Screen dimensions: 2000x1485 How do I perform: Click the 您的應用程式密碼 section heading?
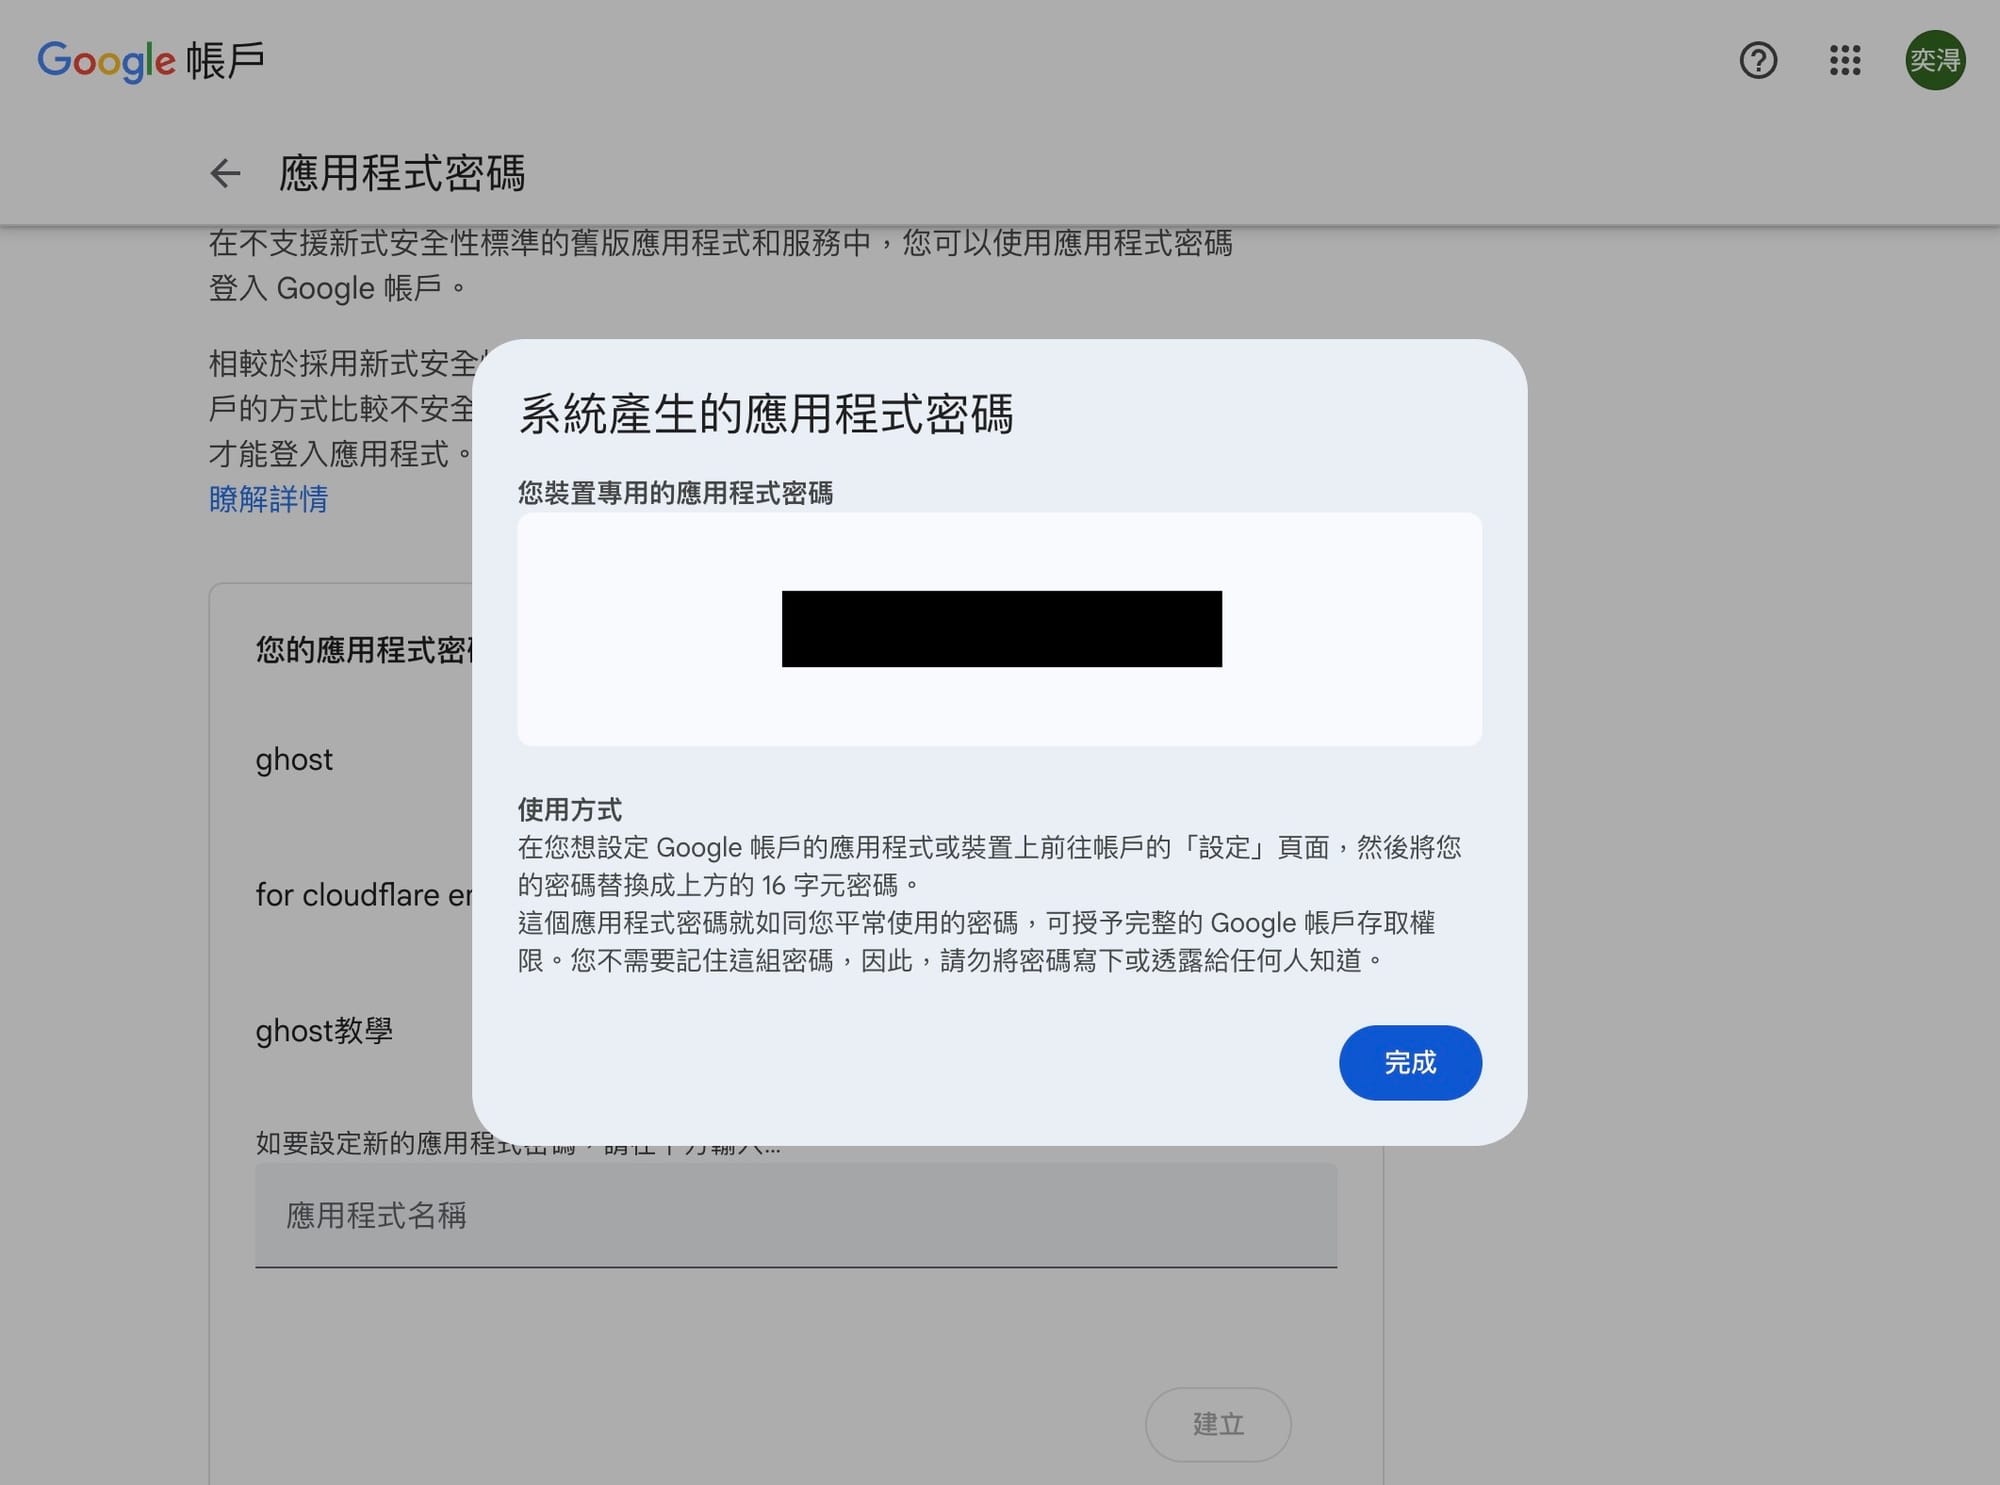tap(364, 650)
